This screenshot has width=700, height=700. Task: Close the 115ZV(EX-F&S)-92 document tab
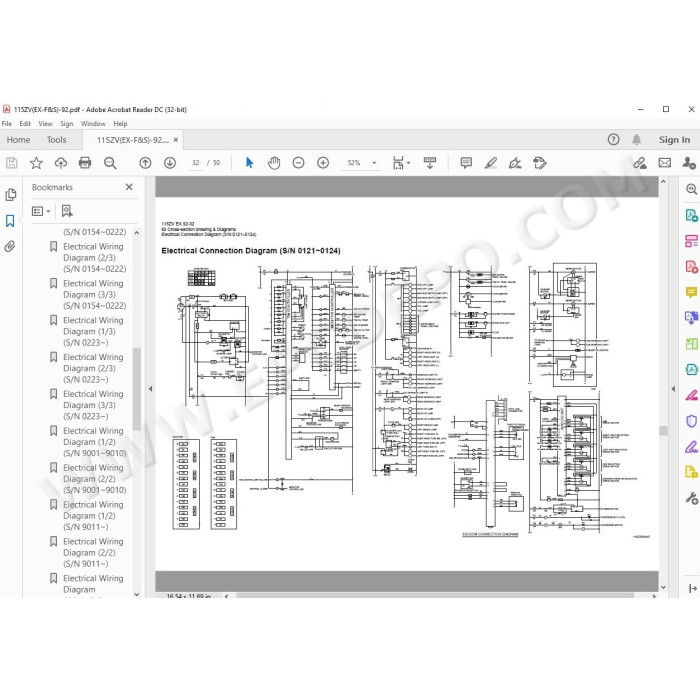[176, 140]
